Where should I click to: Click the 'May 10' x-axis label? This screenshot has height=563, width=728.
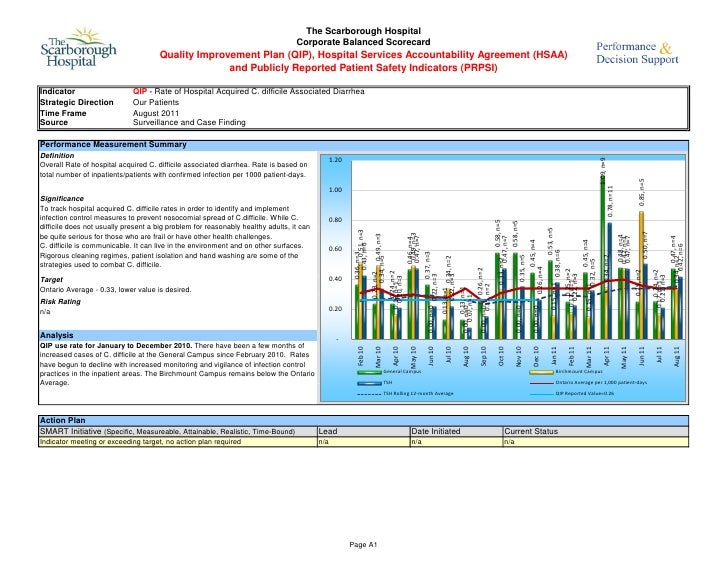(x=413, y=356)
